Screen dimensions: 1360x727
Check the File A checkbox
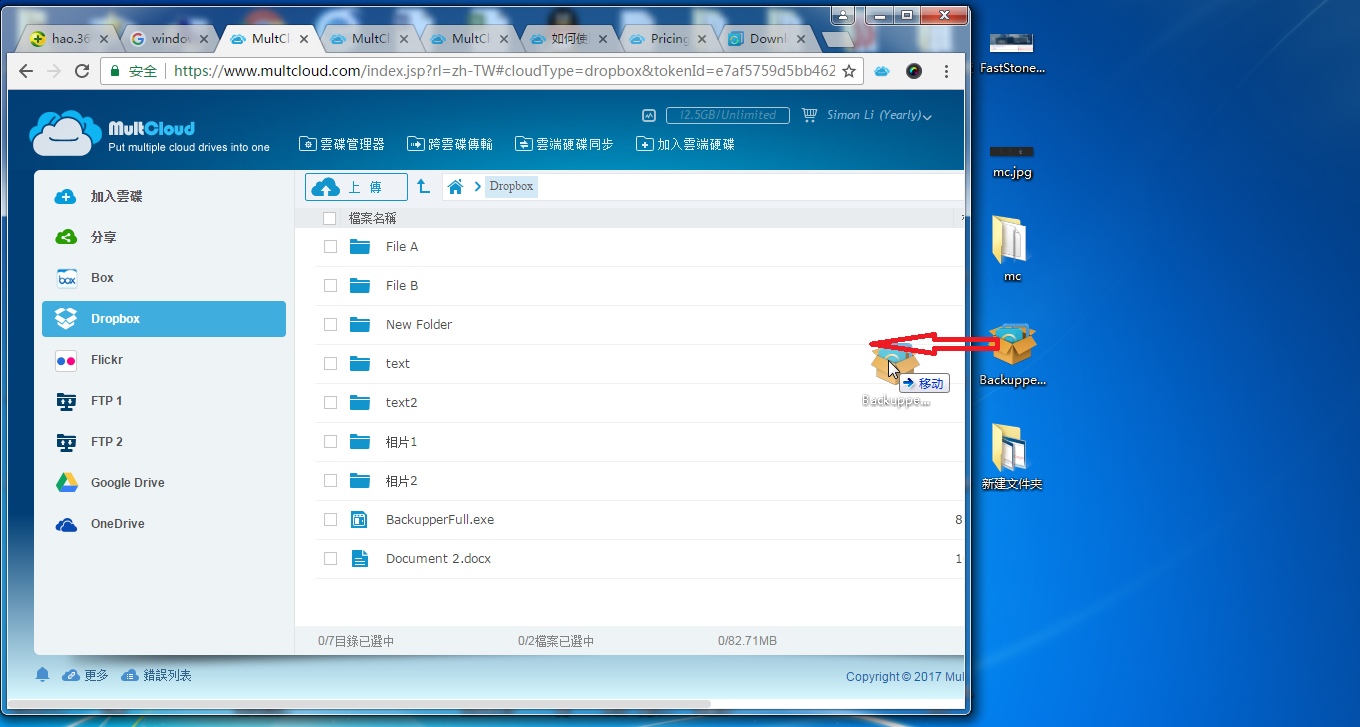tap(330, 247)
